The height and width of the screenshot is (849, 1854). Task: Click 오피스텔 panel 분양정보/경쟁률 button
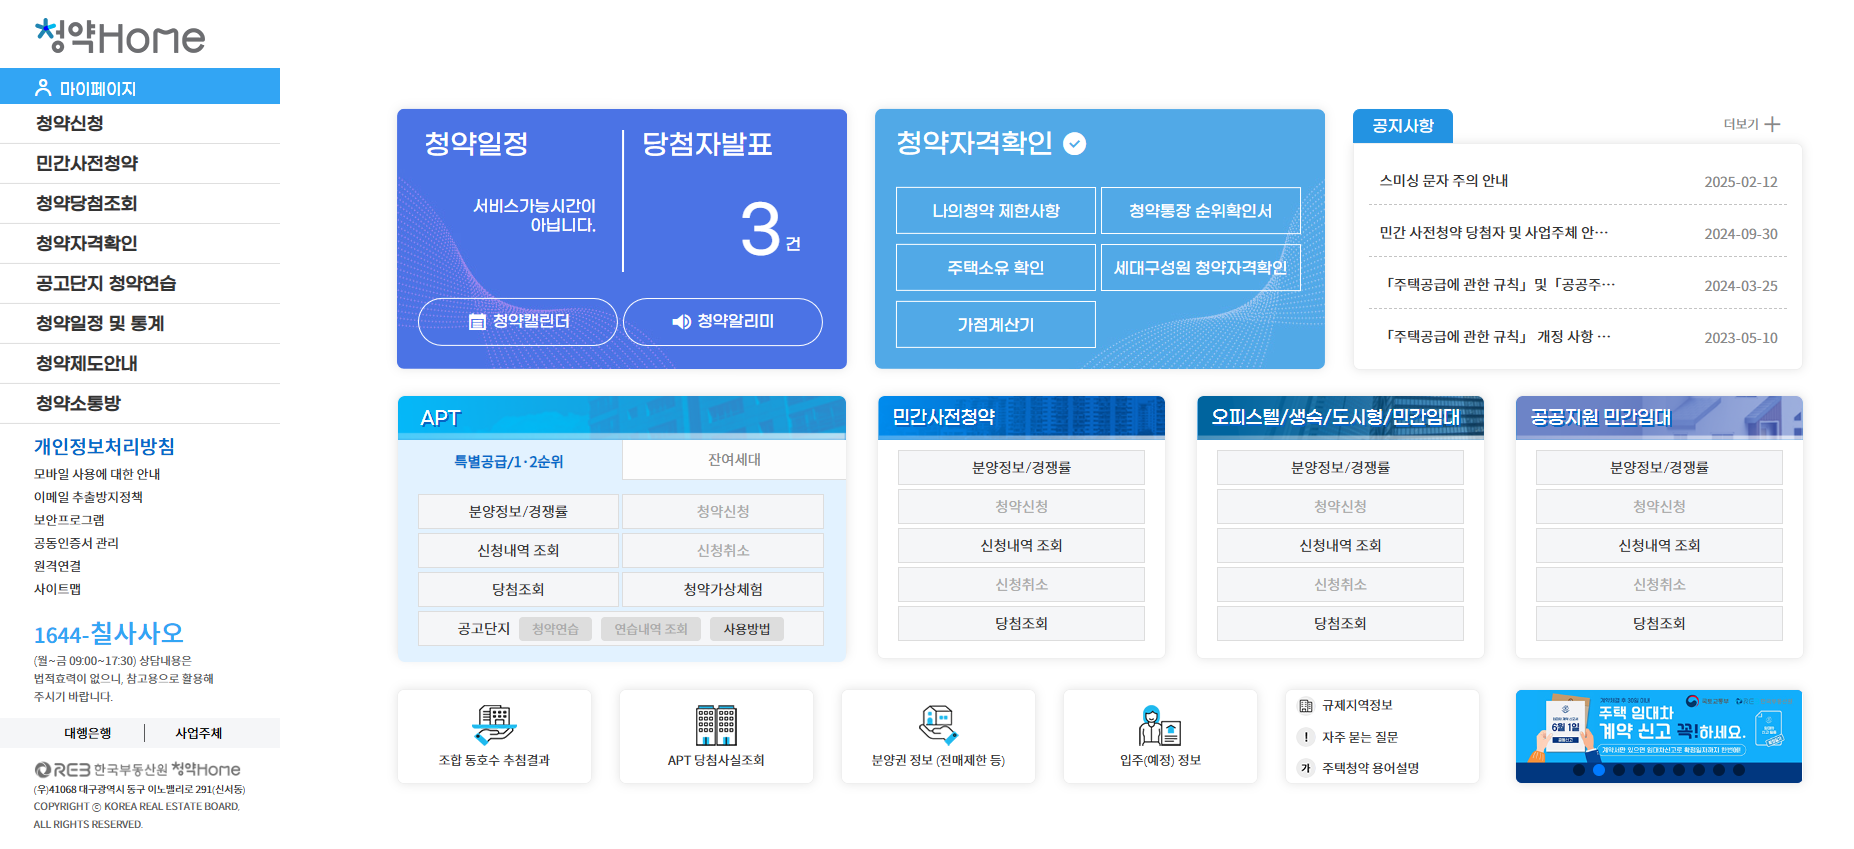1340,467
